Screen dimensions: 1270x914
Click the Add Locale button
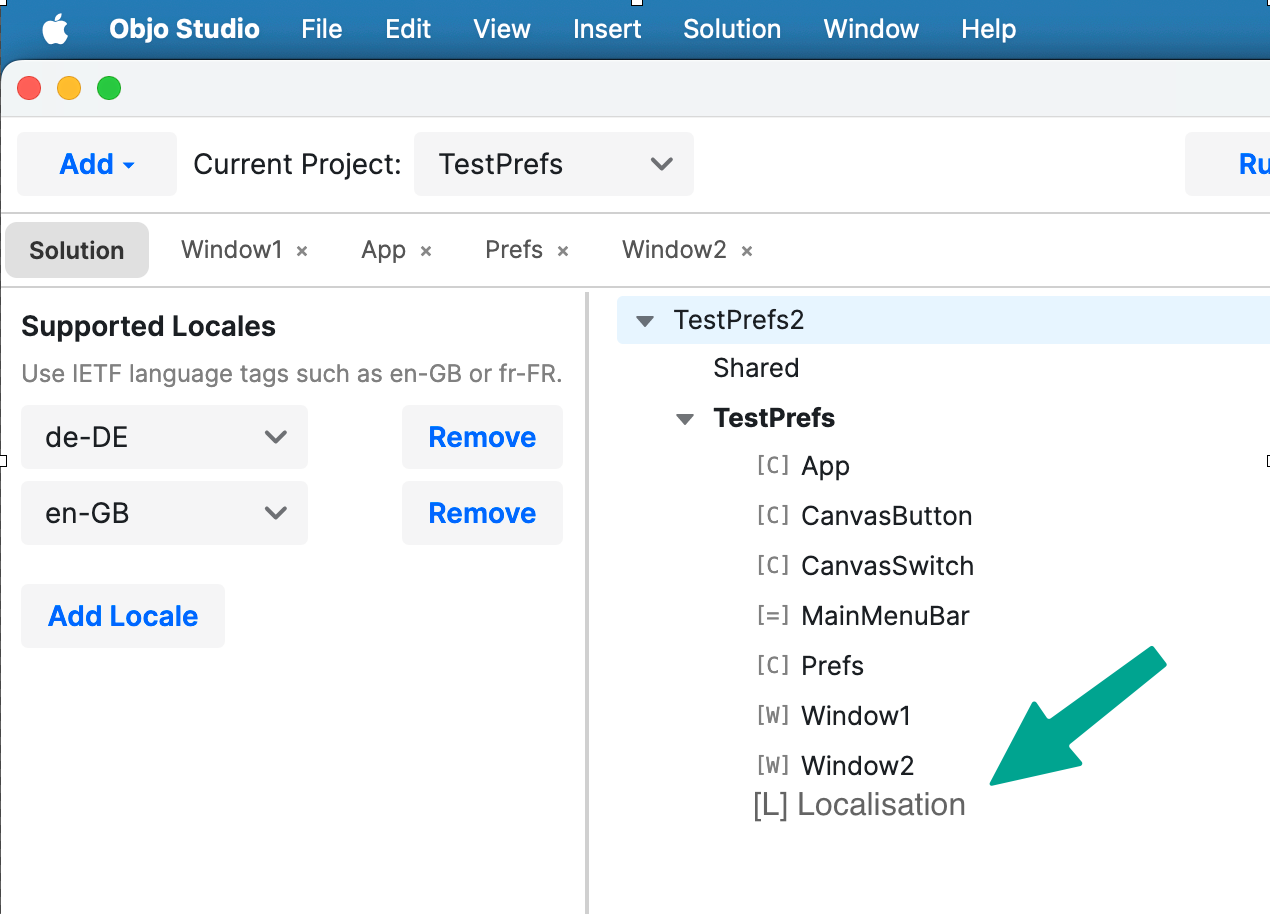coord(123,616)
